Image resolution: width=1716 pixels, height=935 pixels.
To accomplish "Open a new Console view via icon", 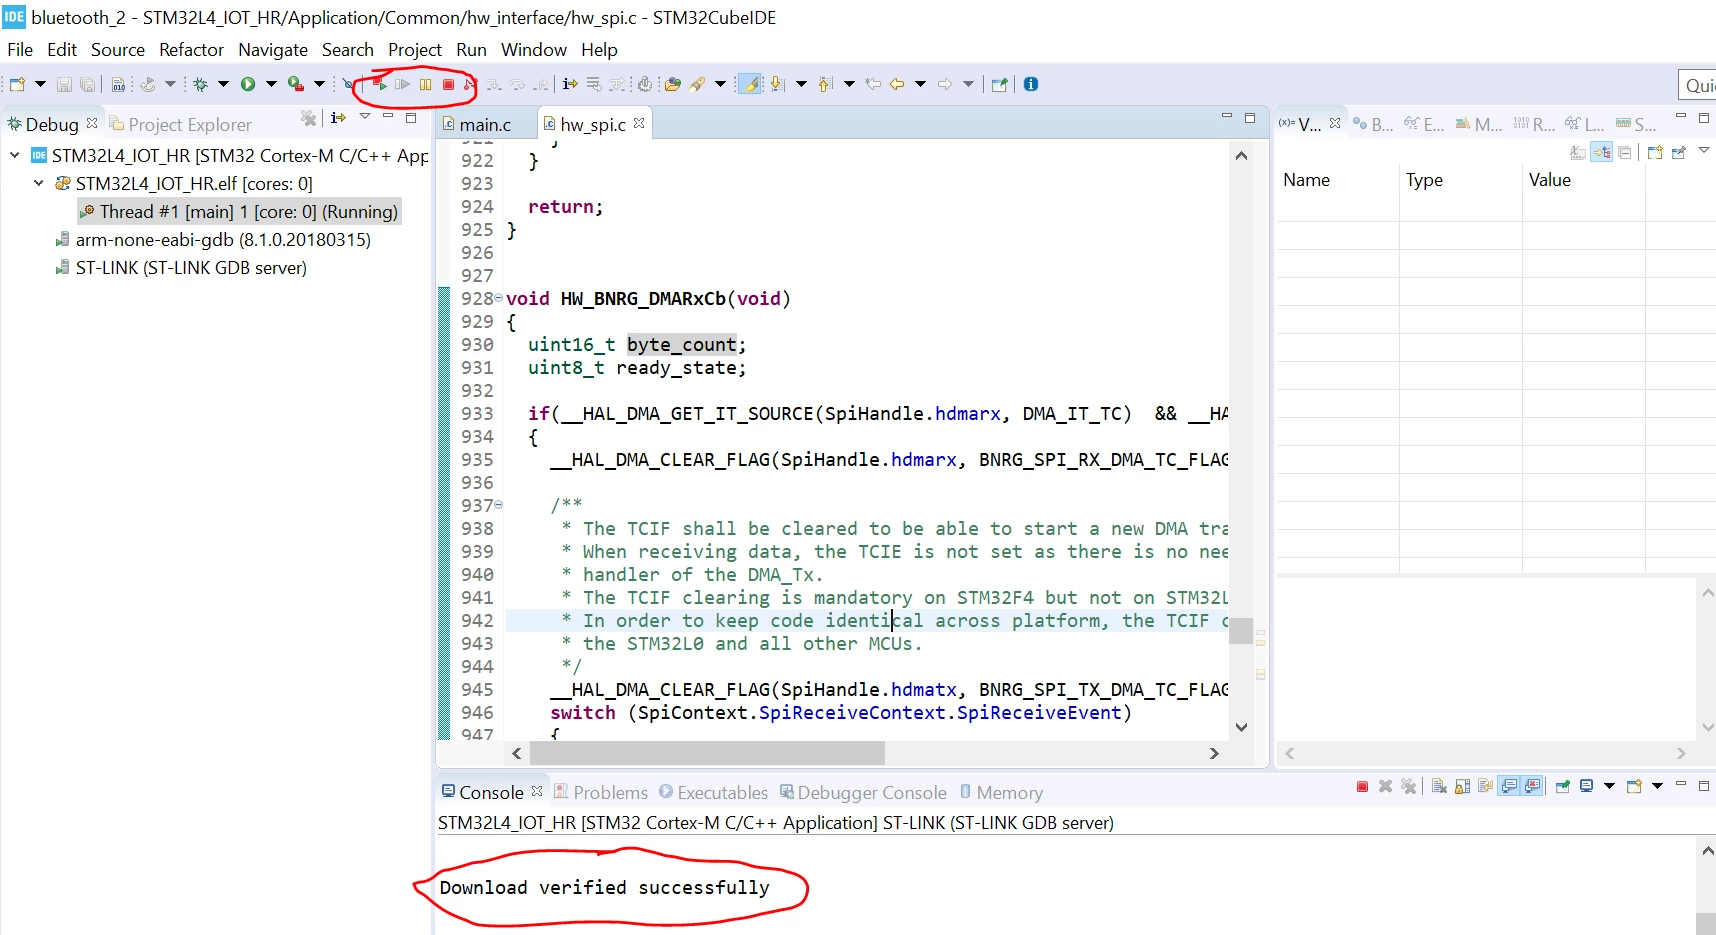I will coord(1634,786).
